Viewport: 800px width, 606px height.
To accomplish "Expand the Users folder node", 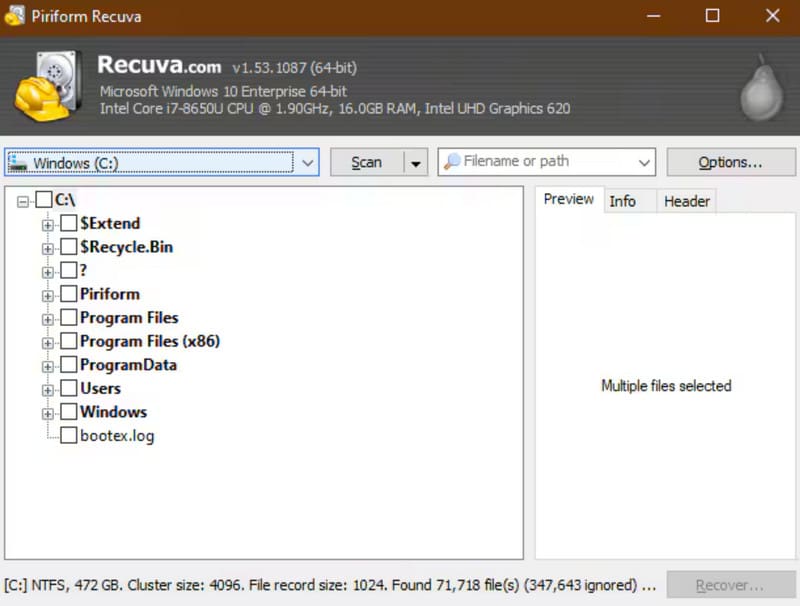I will point(47,390).
